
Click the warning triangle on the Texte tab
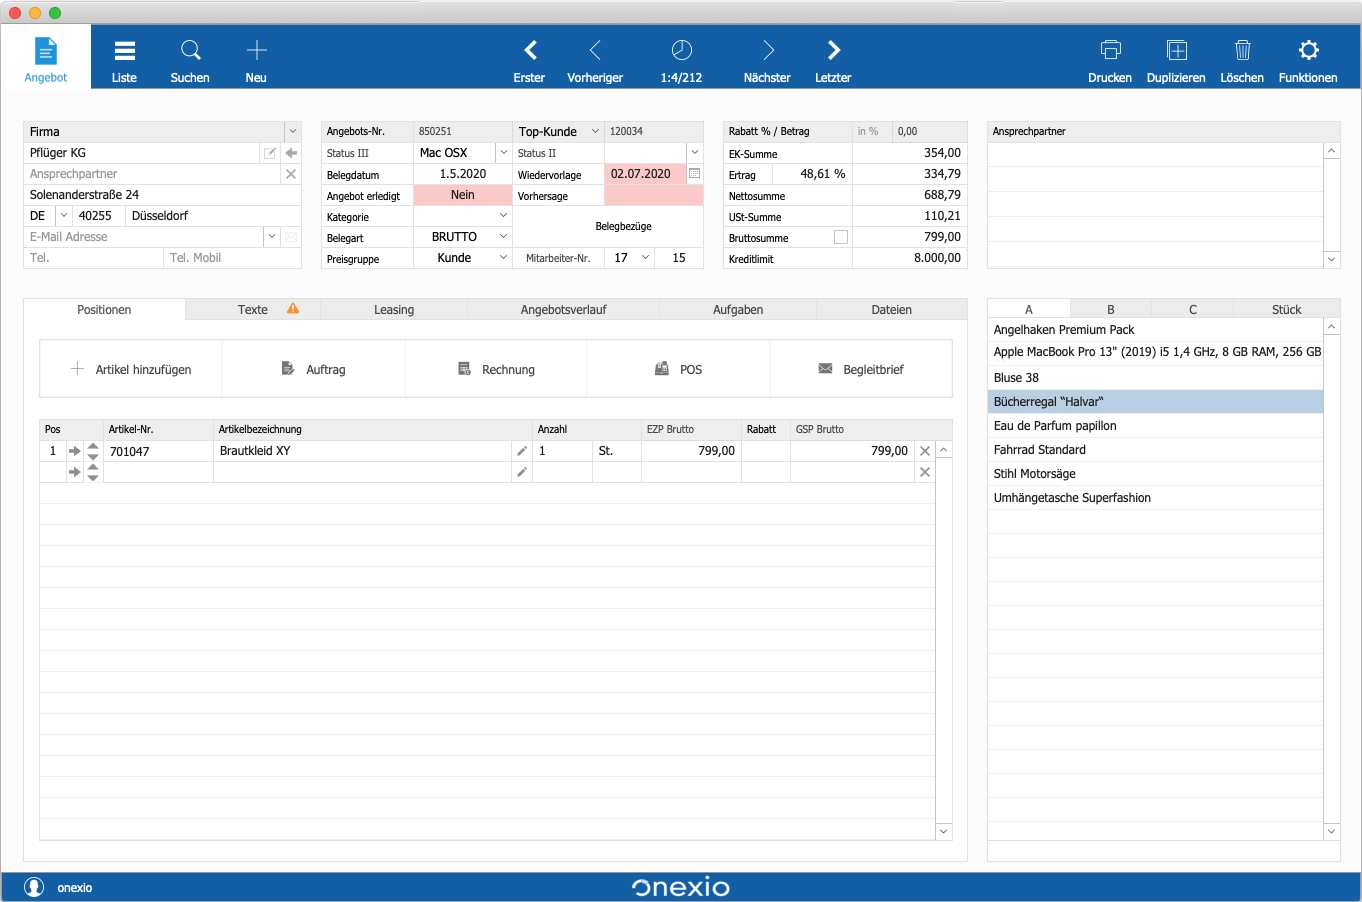293,309
